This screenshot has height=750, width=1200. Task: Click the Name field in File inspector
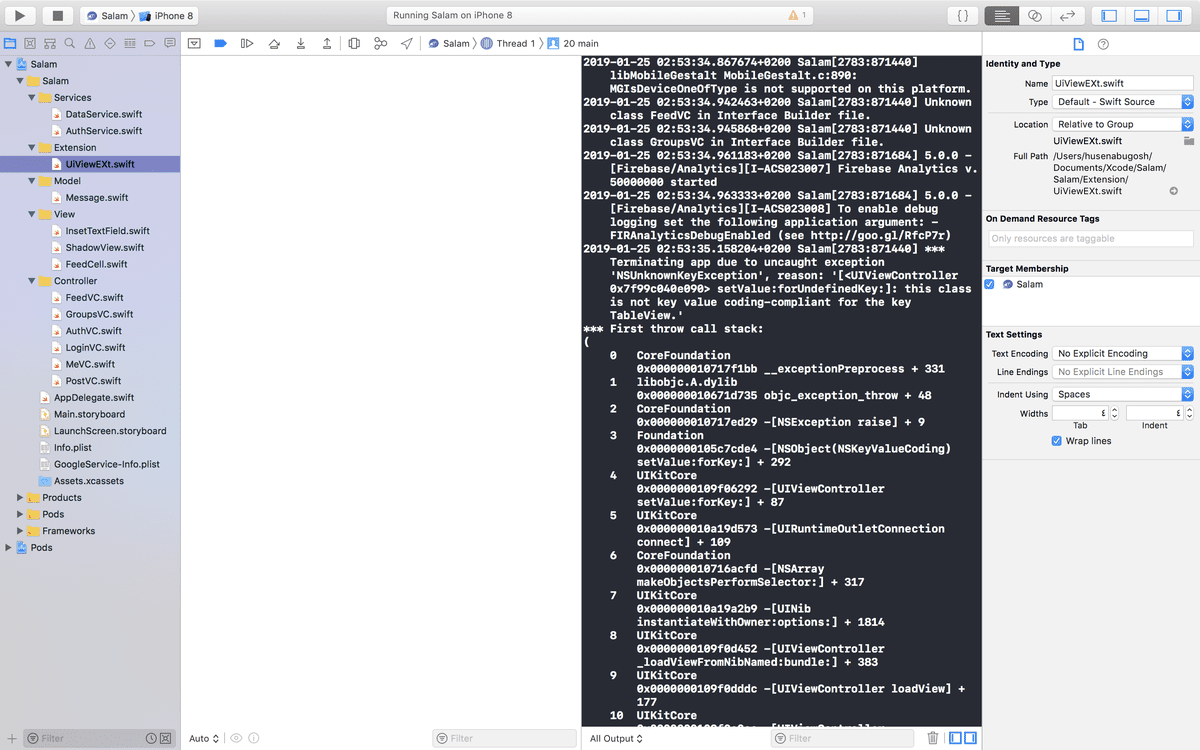pyautogui.click(x=1123, y=83)
